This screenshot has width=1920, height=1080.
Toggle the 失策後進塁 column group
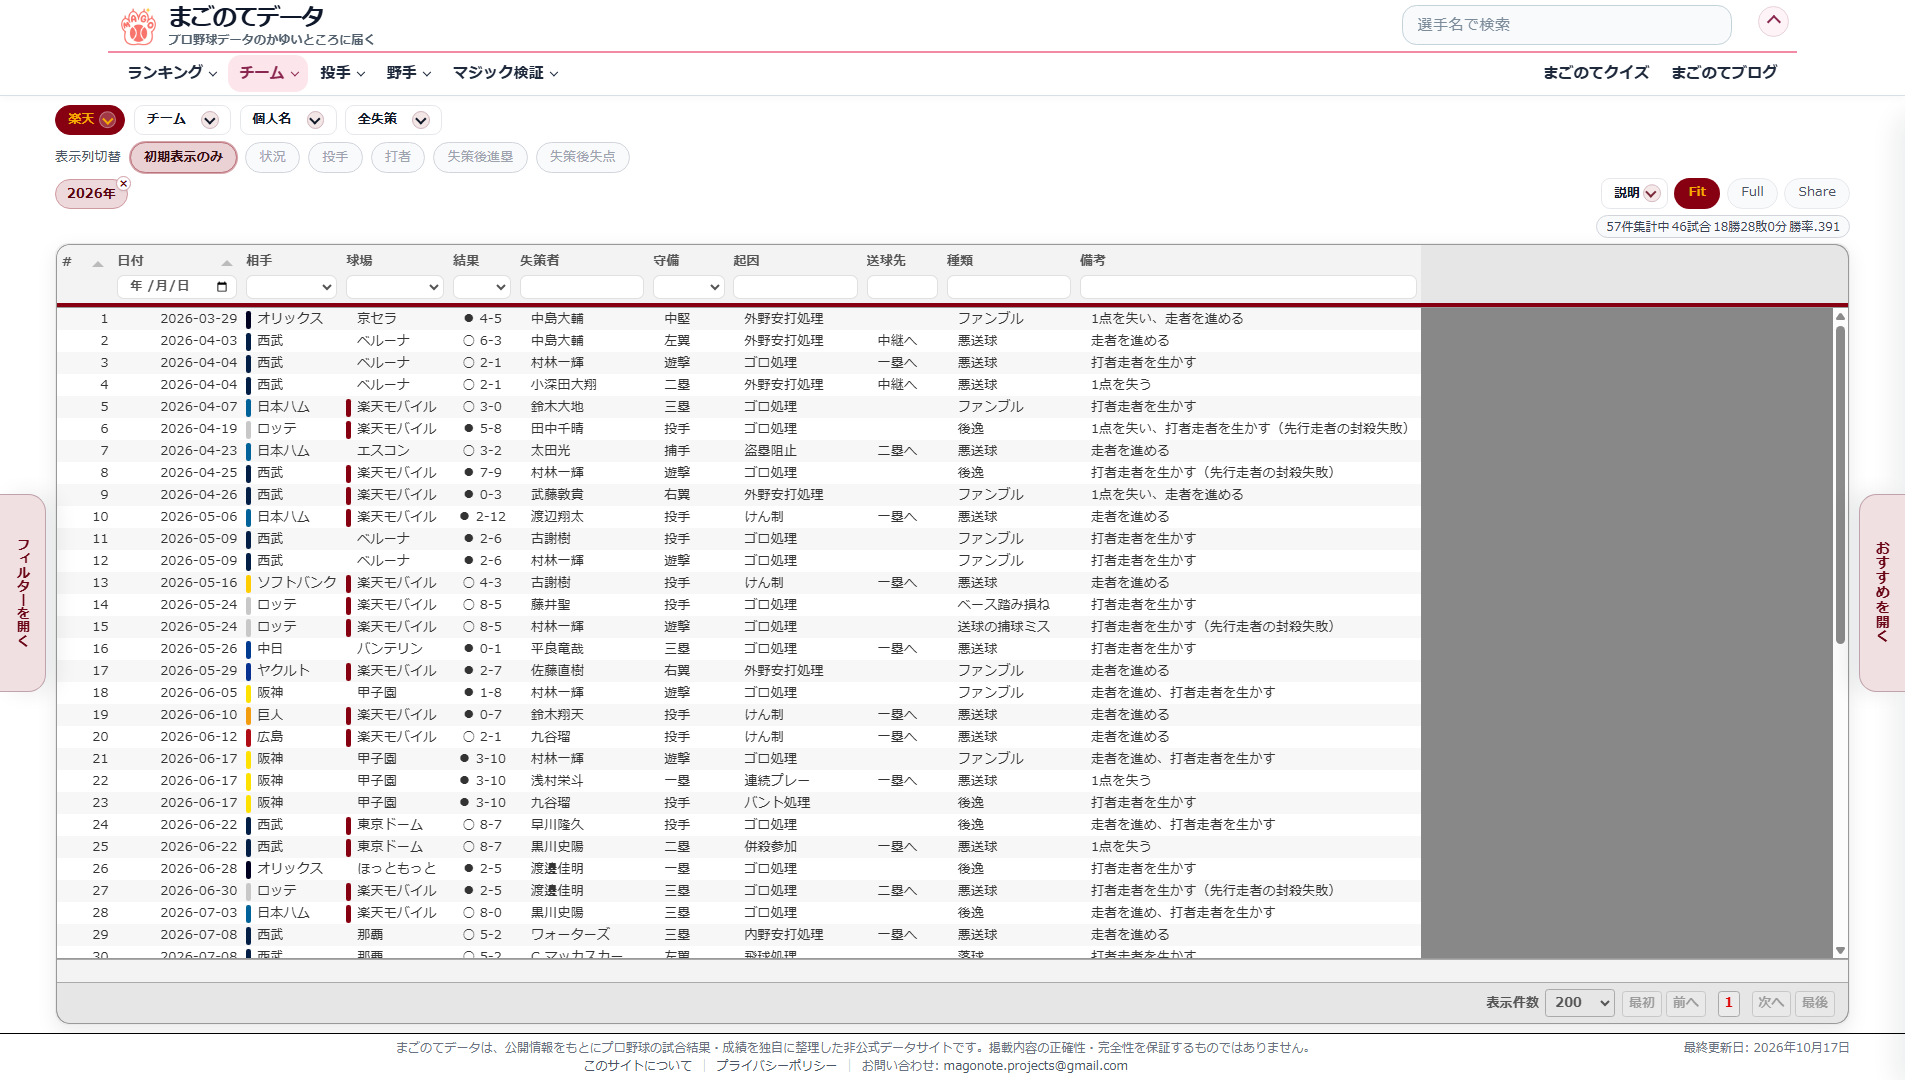pos(480,157)
